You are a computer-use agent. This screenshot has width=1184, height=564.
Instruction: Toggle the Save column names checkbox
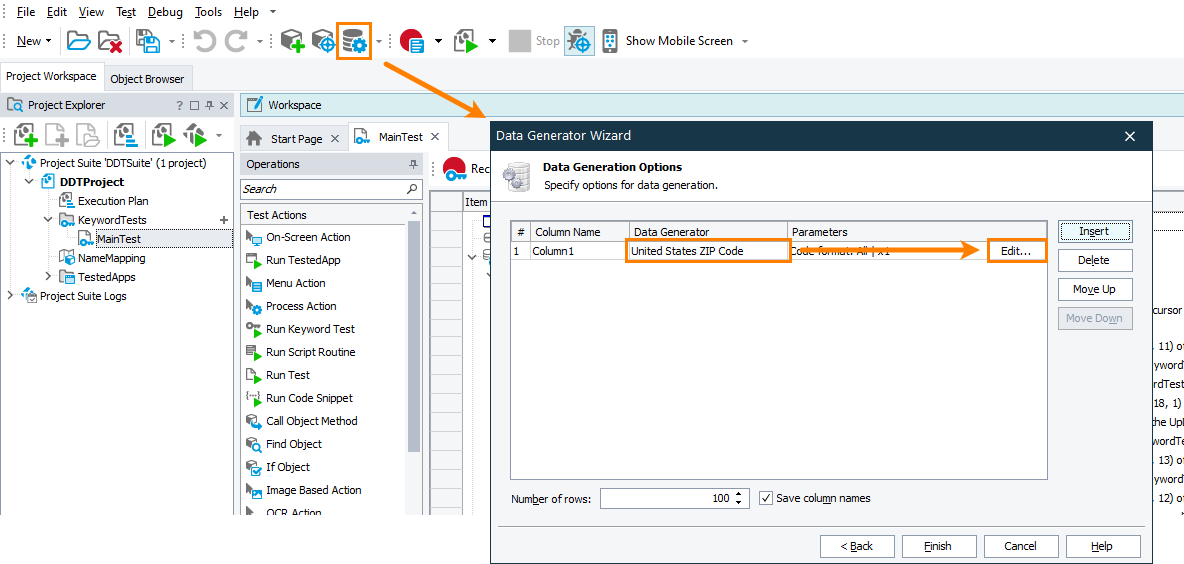point(766,498)
